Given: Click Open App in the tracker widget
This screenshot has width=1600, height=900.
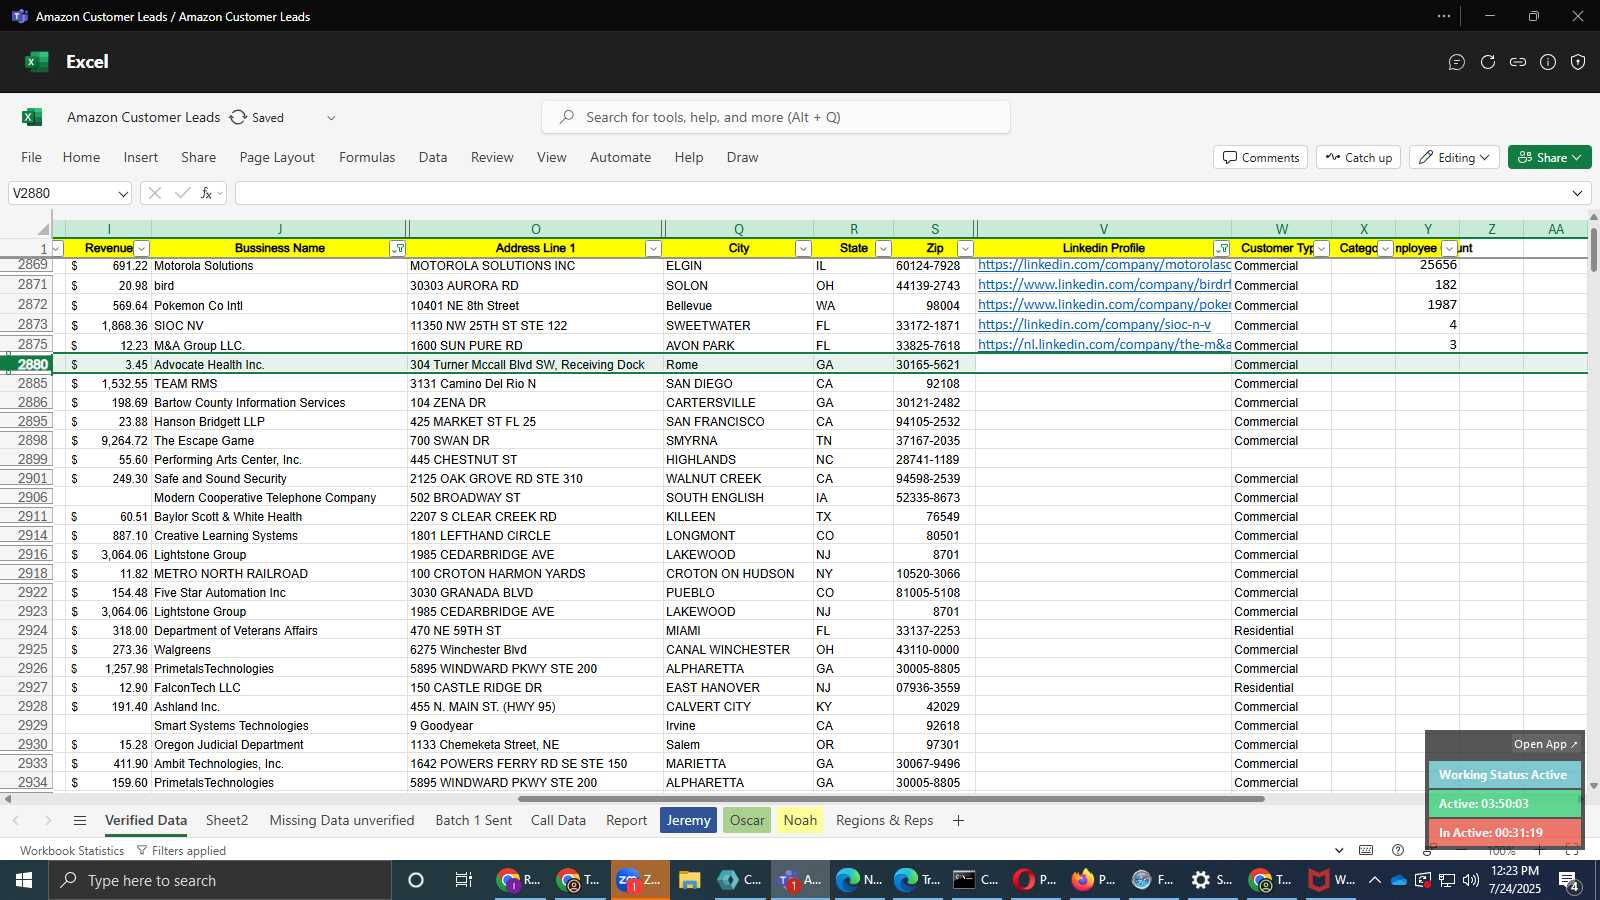Looking at the screenshot, I should click(1545, 744).
